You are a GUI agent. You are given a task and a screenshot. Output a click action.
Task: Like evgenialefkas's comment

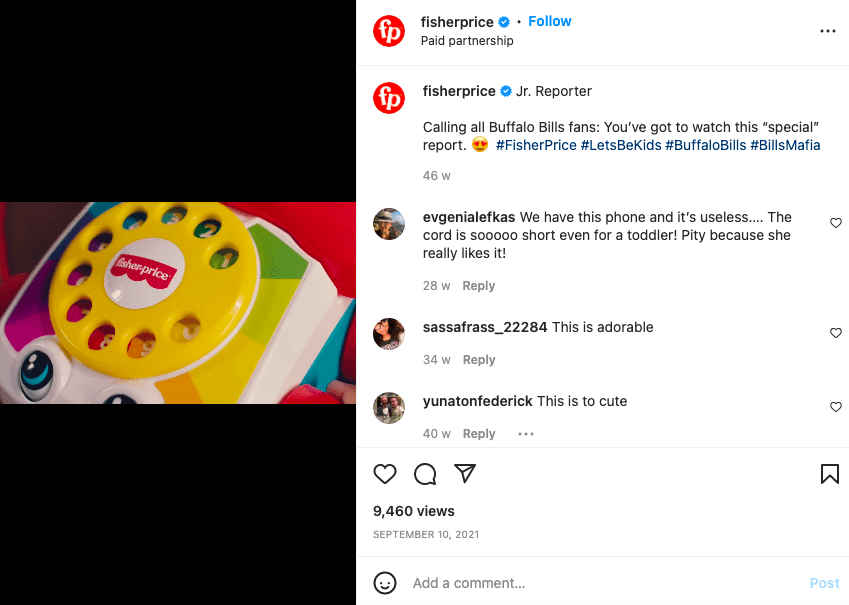[x=836, y=223]
